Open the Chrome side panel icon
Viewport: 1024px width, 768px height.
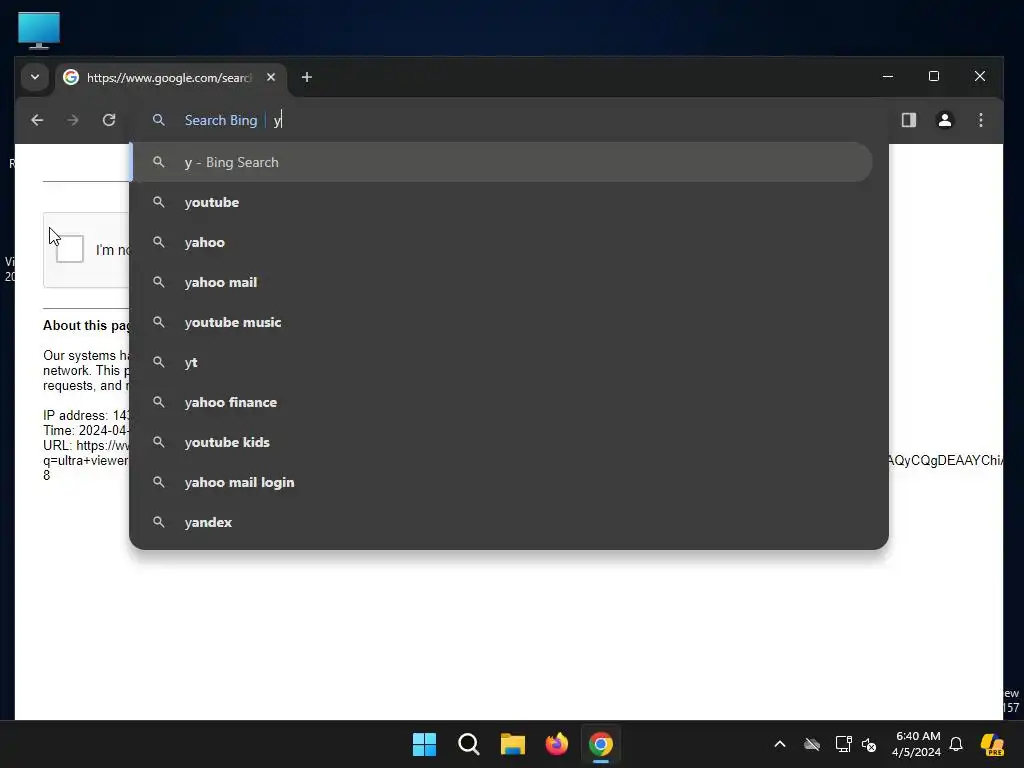[x=908, y=120]
